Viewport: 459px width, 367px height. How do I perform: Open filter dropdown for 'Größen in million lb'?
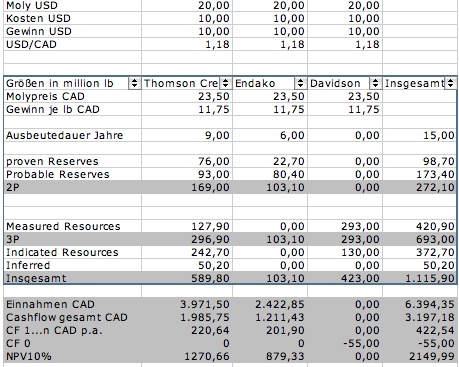pyautogui.click(x=134, y=83)
